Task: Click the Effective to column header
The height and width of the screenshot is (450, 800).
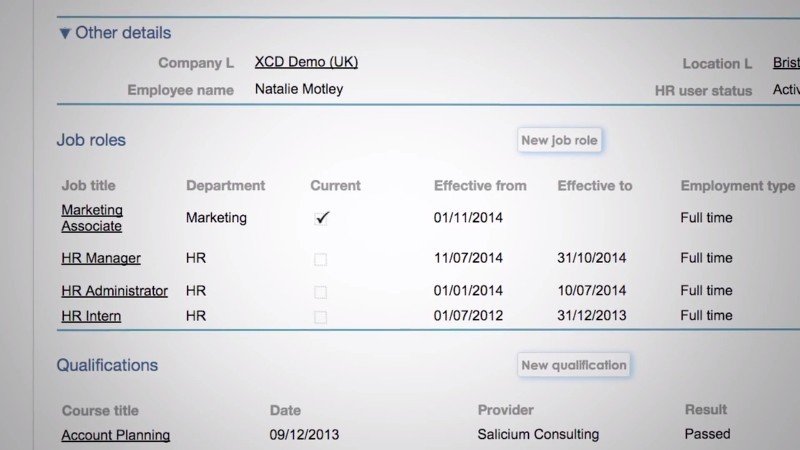Action: (594, 186)
